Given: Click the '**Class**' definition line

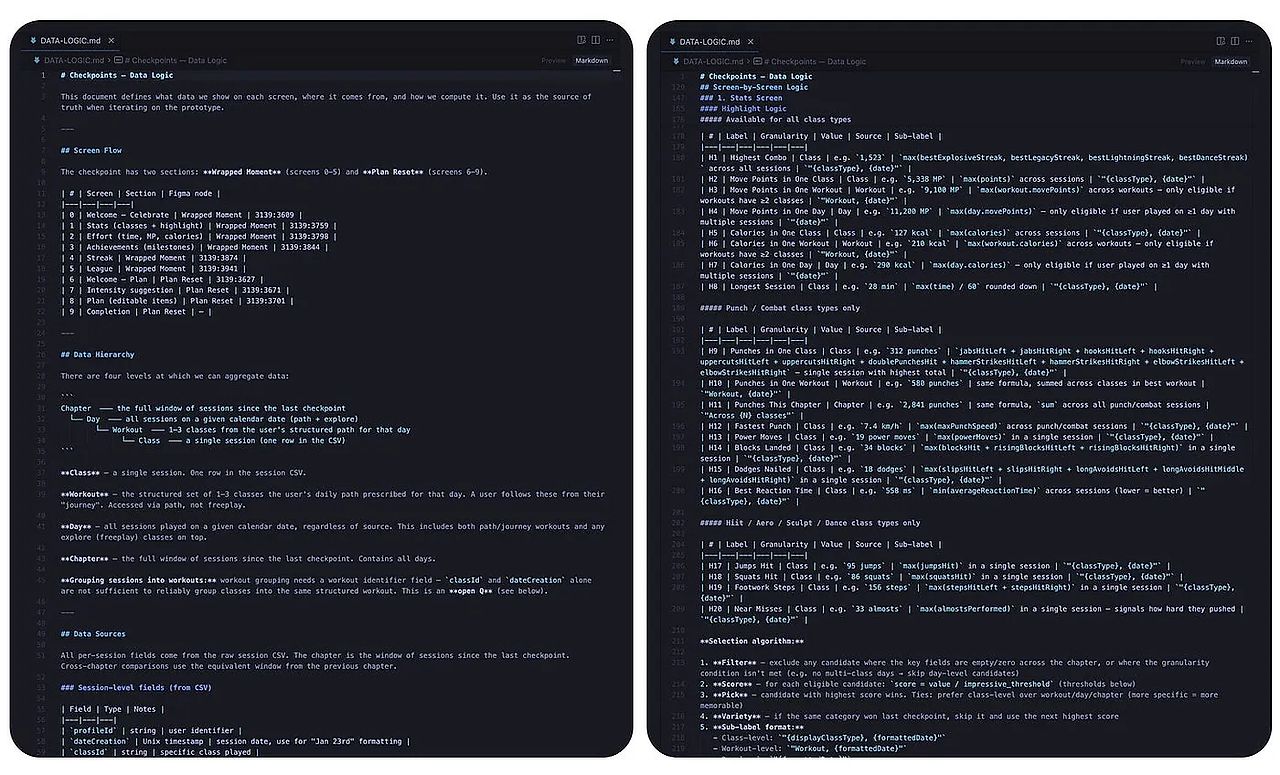Looking at the screenshot, I should pyautogui.click(x=183, y=472).
